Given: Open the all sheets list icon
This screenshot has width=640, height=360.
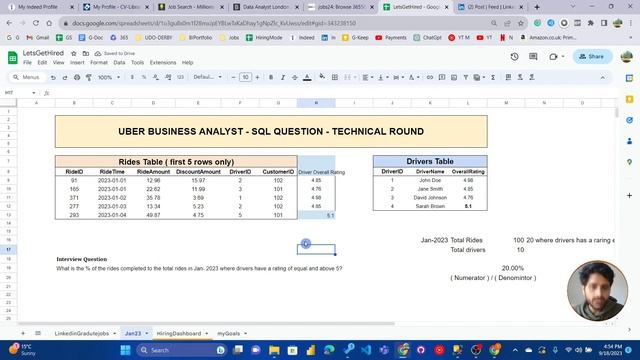Looking at the screenshot, I should pyautogui.click(x=38, y=333).
